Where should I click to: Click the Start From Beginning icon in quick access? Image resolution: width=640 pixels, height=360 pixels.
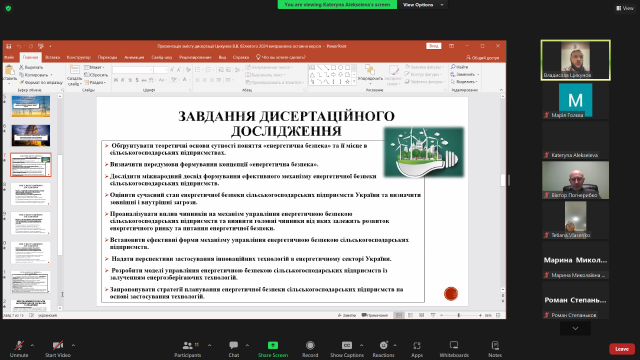[40, 46]
